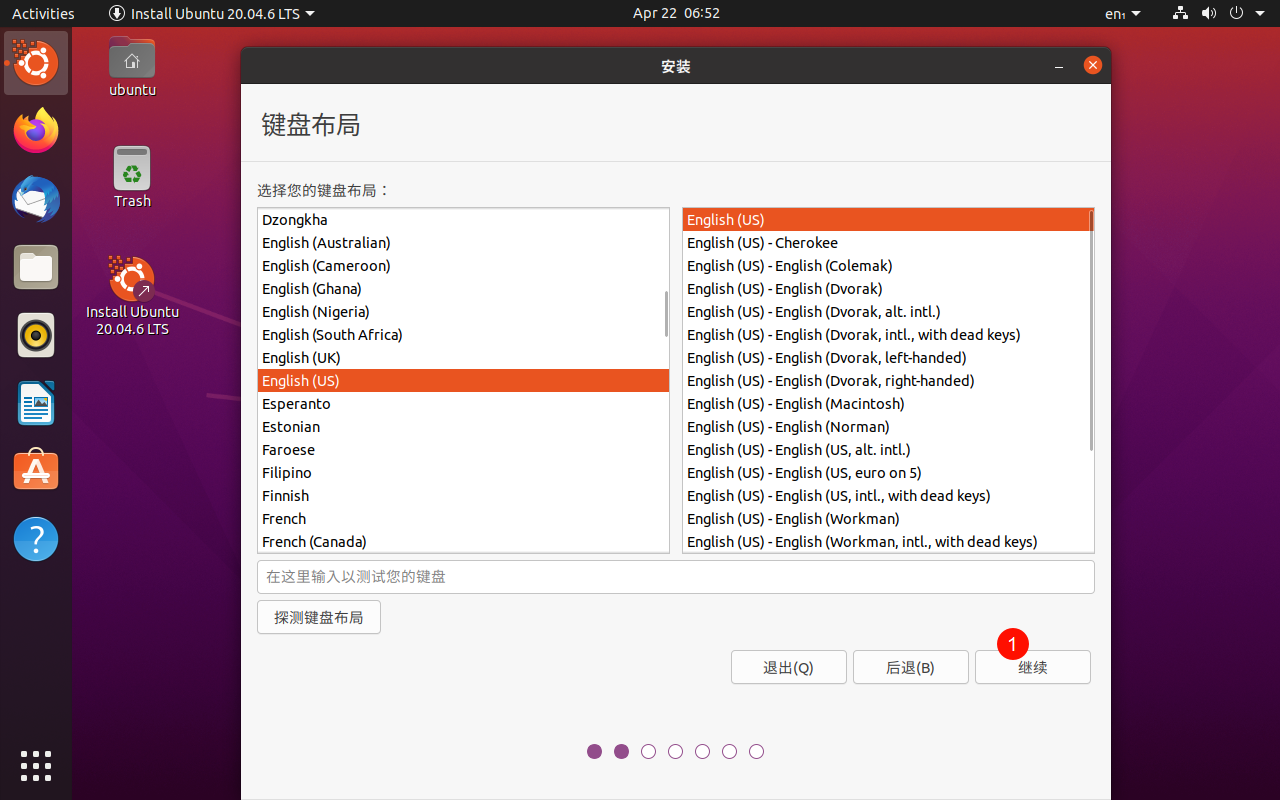Screen dimensions: 1280x800
Task: Select English (UK) layout
Action: [463, 358]
